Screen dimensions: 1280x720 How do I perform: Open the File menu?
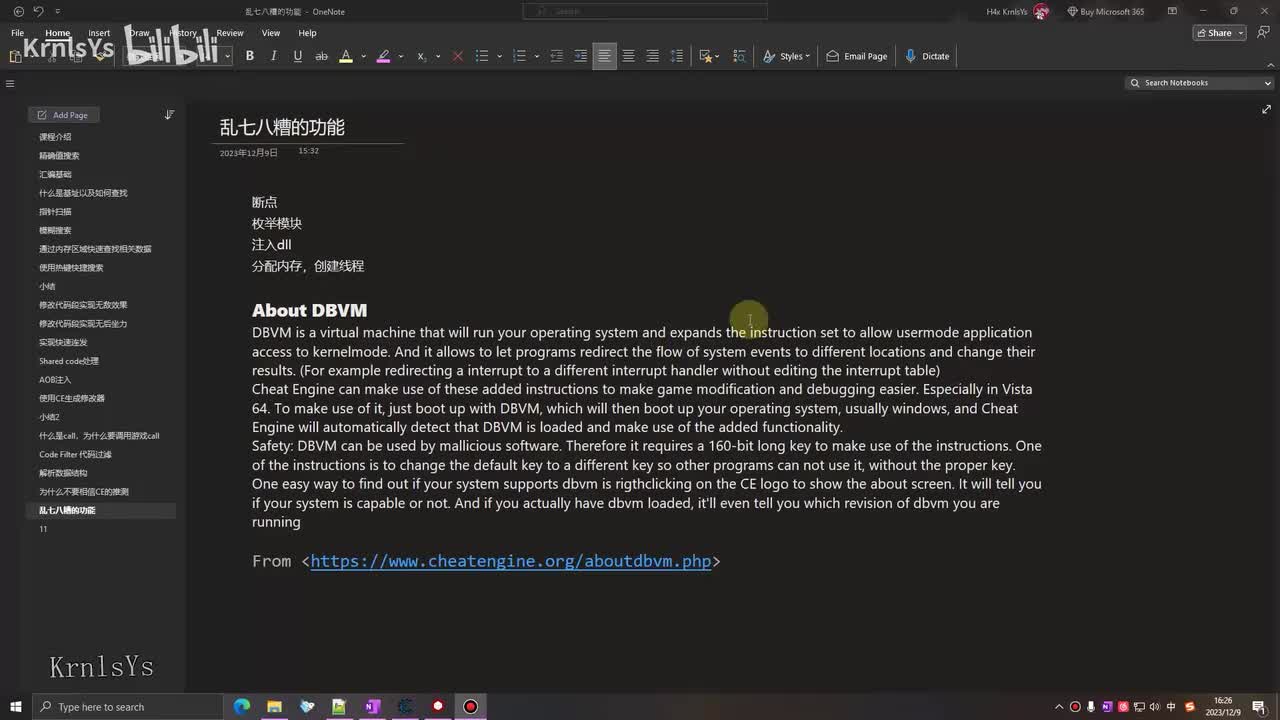coord(18,33)
